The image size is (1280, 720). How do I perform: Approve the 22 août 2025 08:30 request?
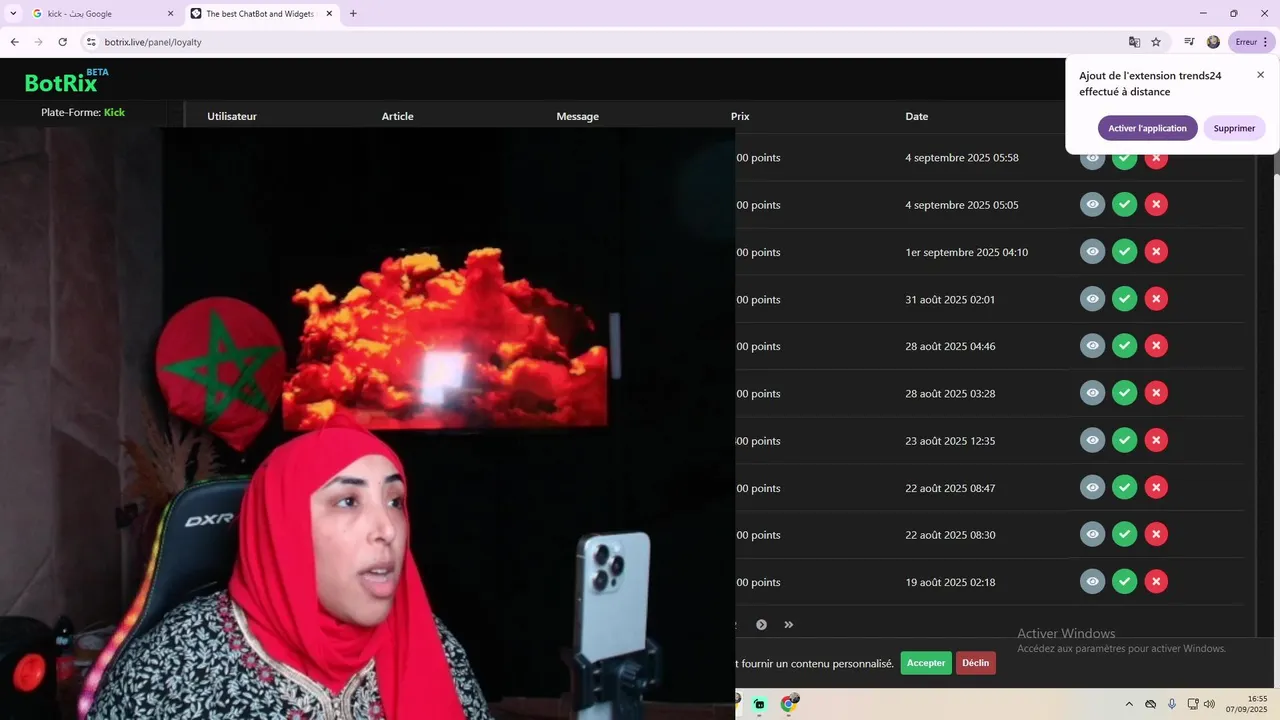tap(1124, 534)
